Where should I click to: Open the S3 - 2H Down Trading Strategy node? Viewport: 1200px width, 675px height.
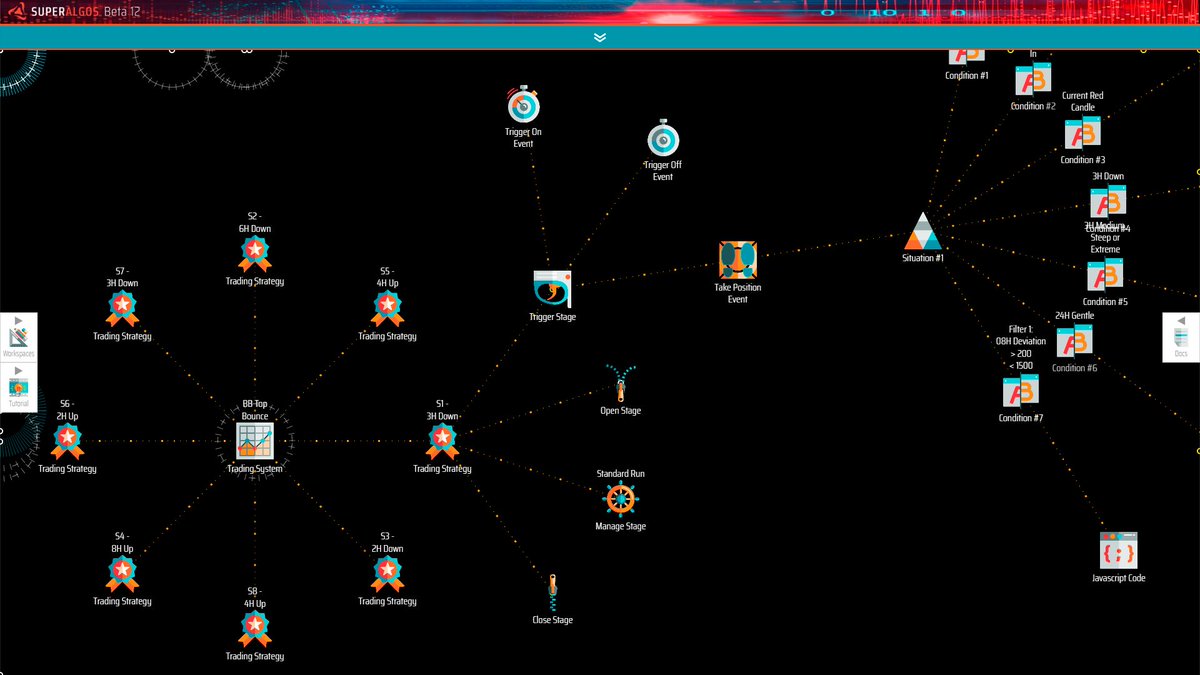pyautogui.click(x=387, y=574)
